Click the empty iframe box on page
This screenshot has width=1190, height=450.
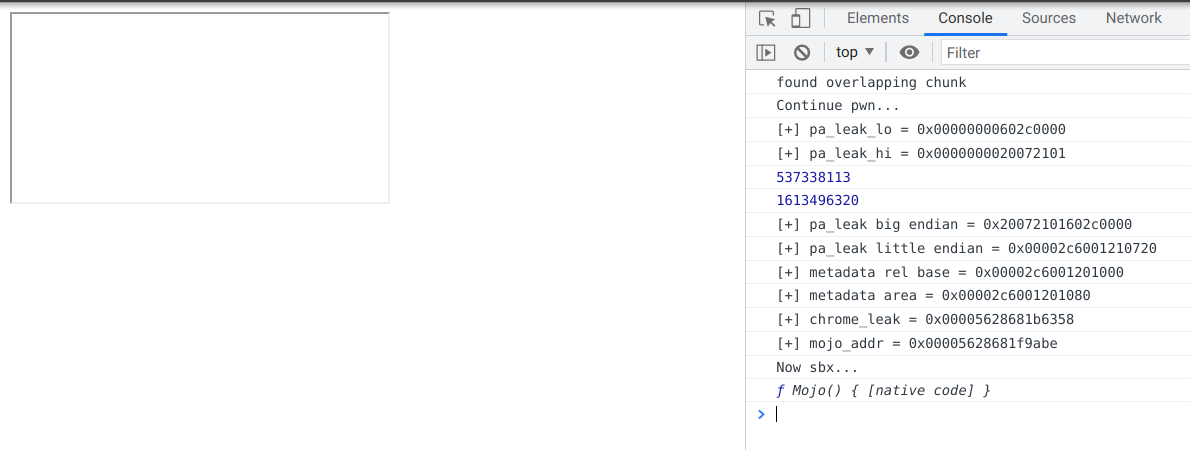pos(200,108)
